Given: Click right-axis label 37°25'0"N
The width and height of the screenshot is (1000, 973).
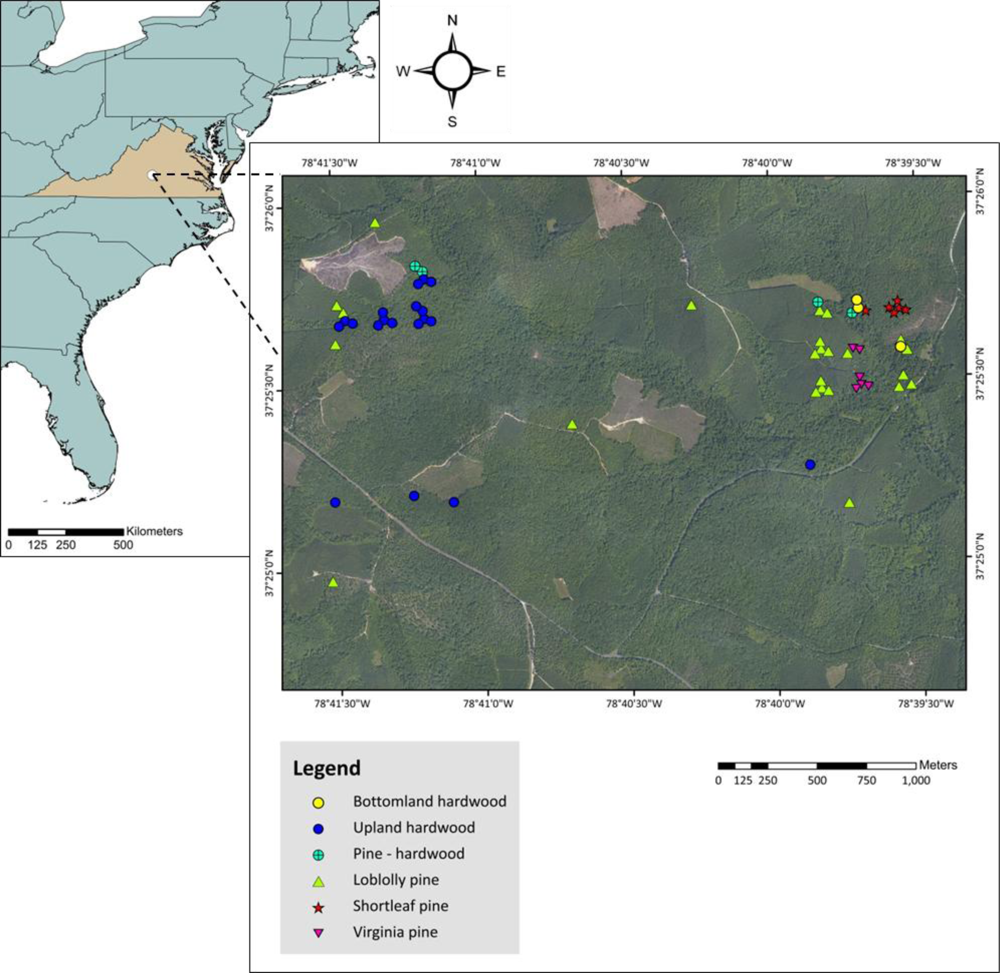Looking at the screenshot, I should coord(979,557).
